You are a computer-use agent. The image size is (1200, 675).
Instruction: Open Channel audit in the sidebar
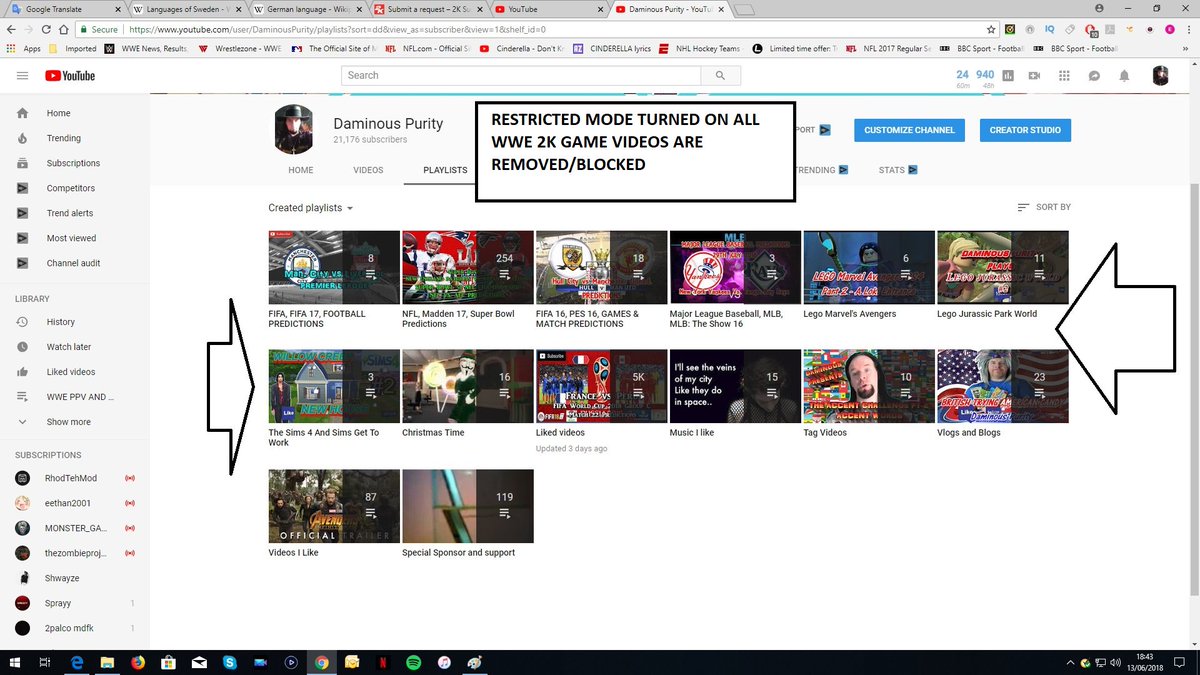75,263
